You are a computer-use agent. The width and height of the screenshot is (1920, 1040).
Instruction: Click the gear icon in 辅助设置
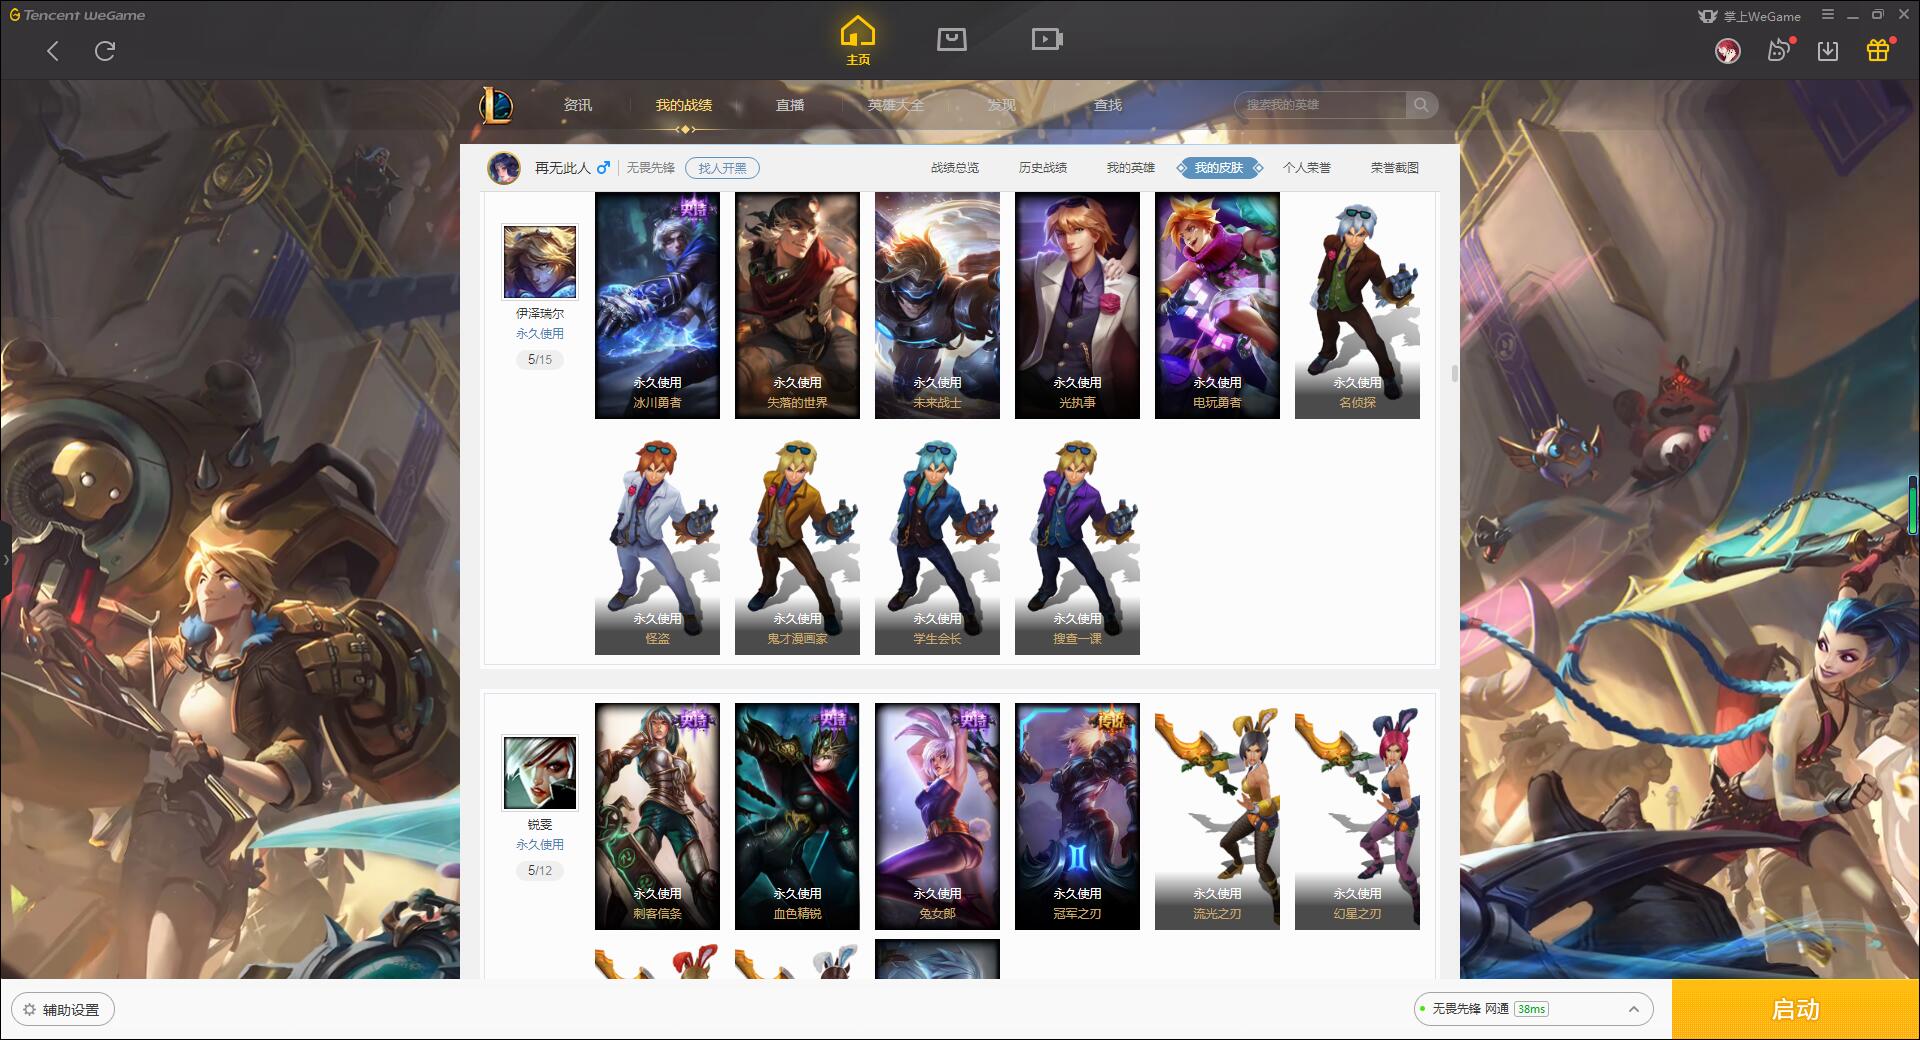tap(29, 1010)
